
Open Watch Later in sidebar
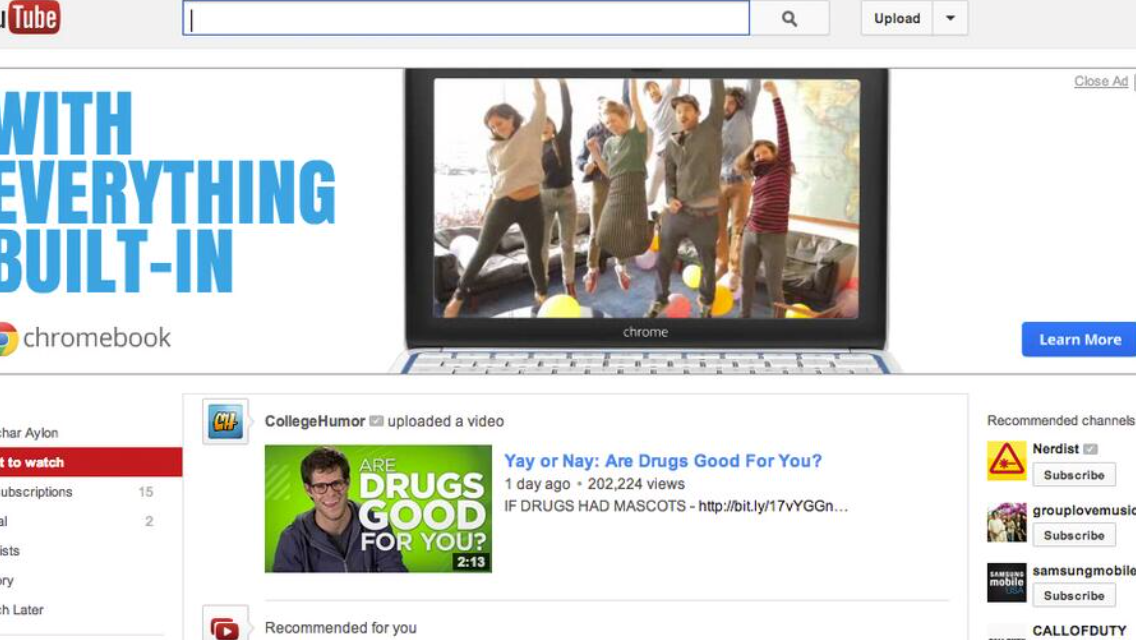[22, 610]
